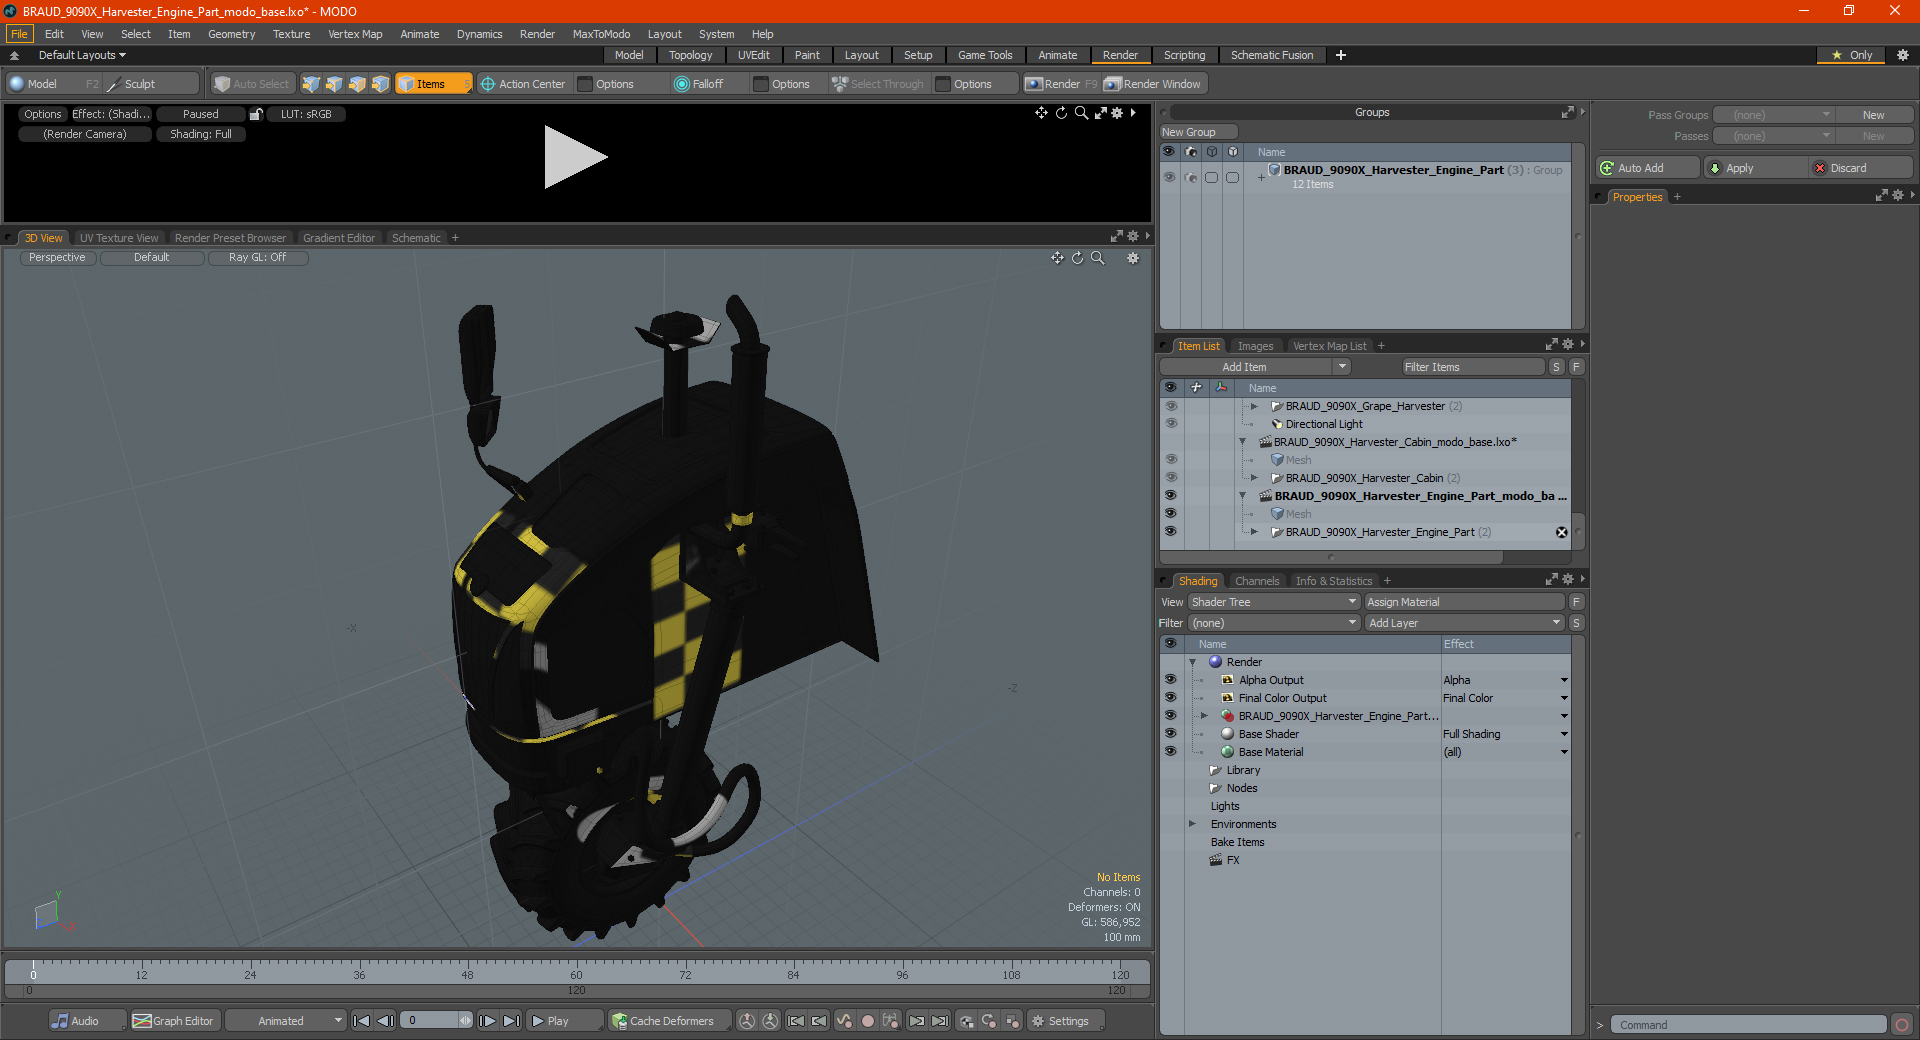Hide the Directional Light item
The width and height of the screenshot is (1920, 1040).
point(1170,424)
